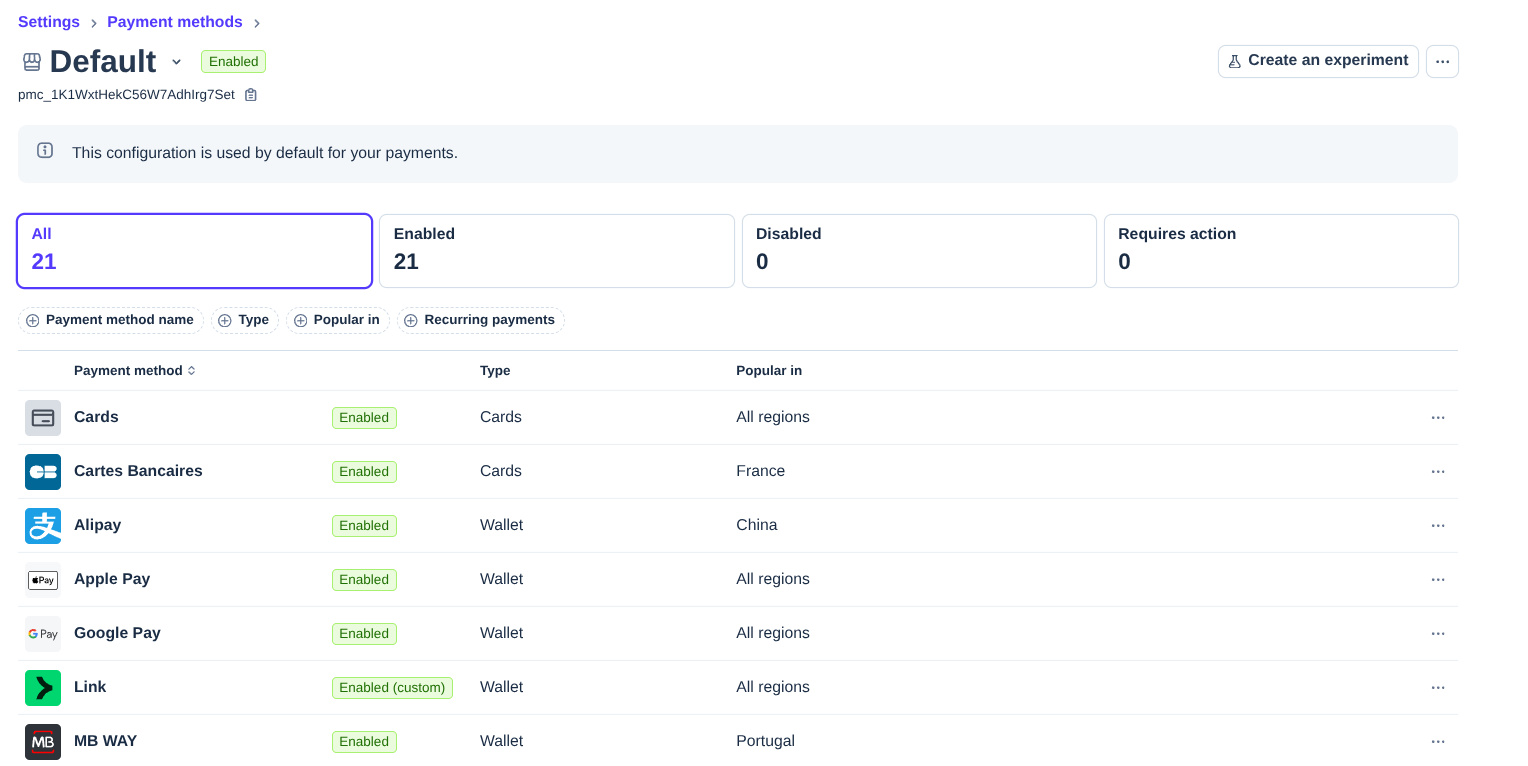Viewport: 1528px width, 766px height.
Task: Open the more options menu beside Create an experiment
Action: 1442,61
